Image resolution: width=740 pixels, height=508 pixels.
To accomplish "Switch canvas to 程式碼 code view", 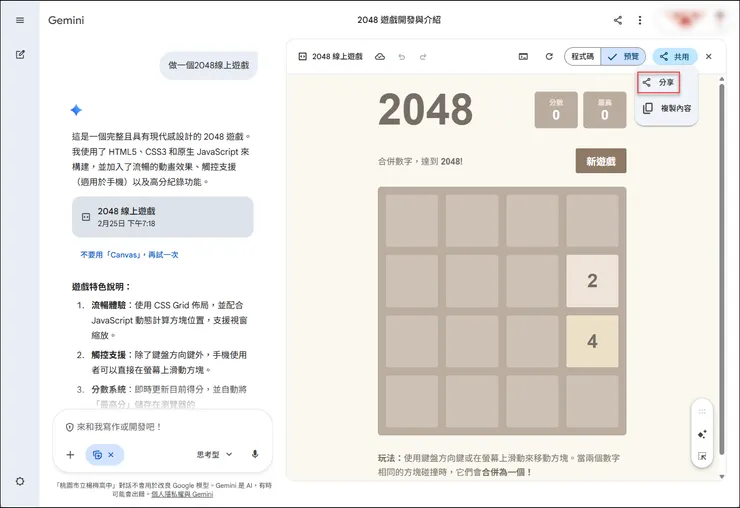I will (x=582, y=57).
